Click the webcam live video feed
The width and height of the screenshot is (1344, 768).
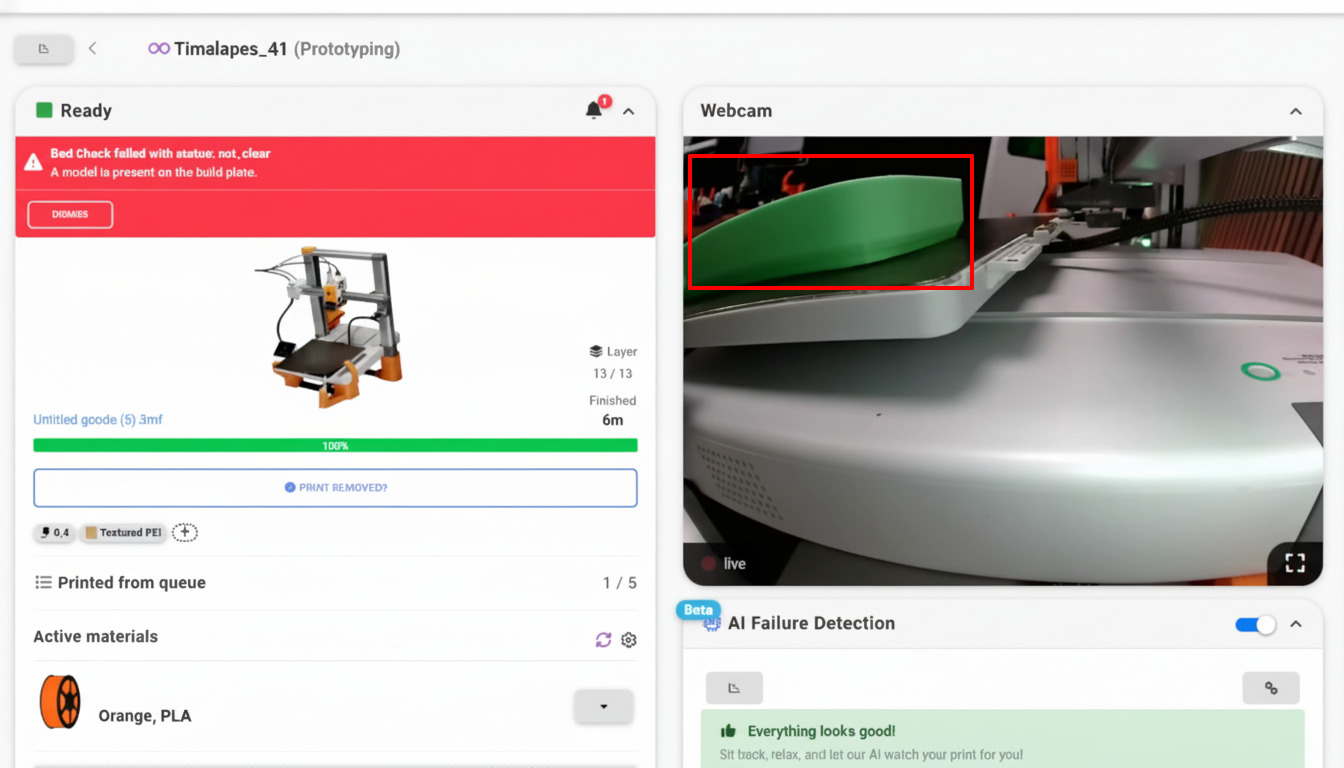[x=1003, y=361]
